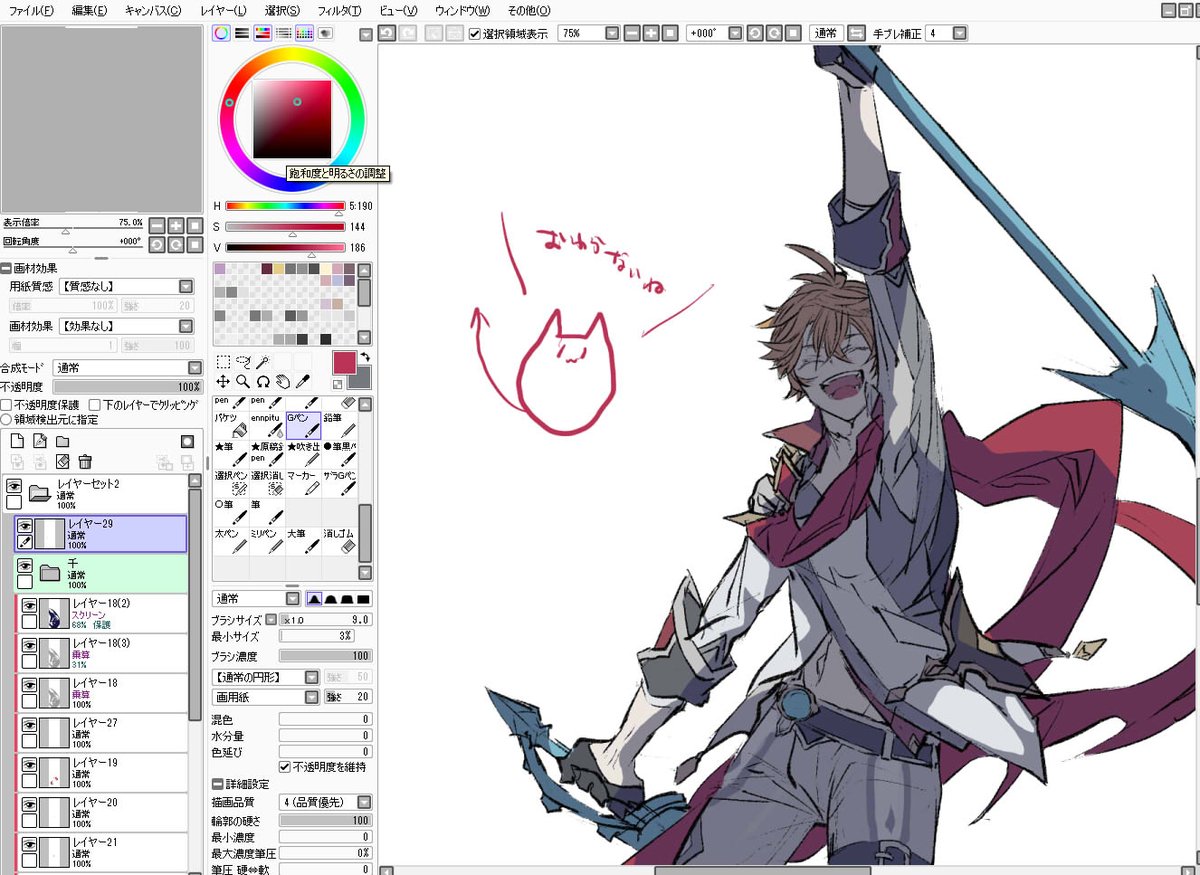Hide the 千 folder layer

(x=26, y=566)
